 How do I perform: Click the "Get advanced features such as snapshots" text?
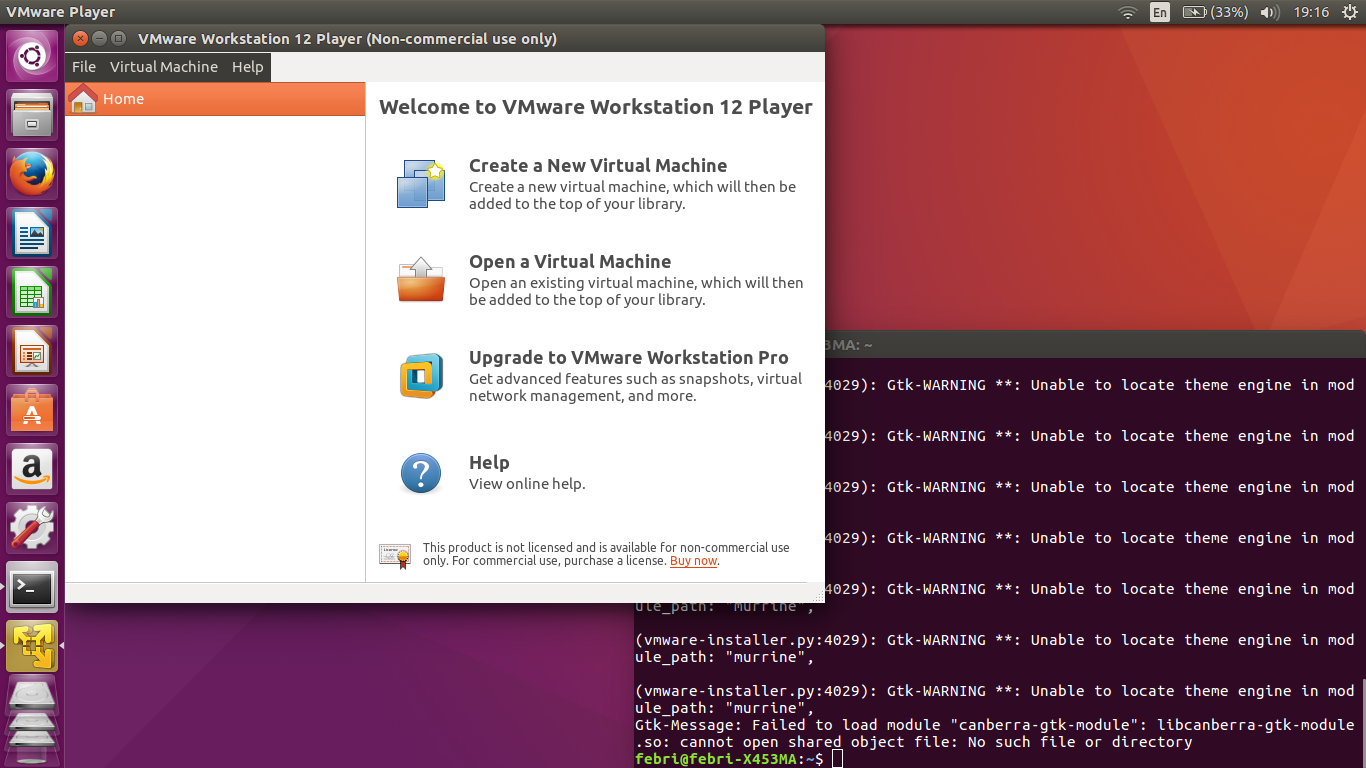pyautogui.click(x=635, y=388)
